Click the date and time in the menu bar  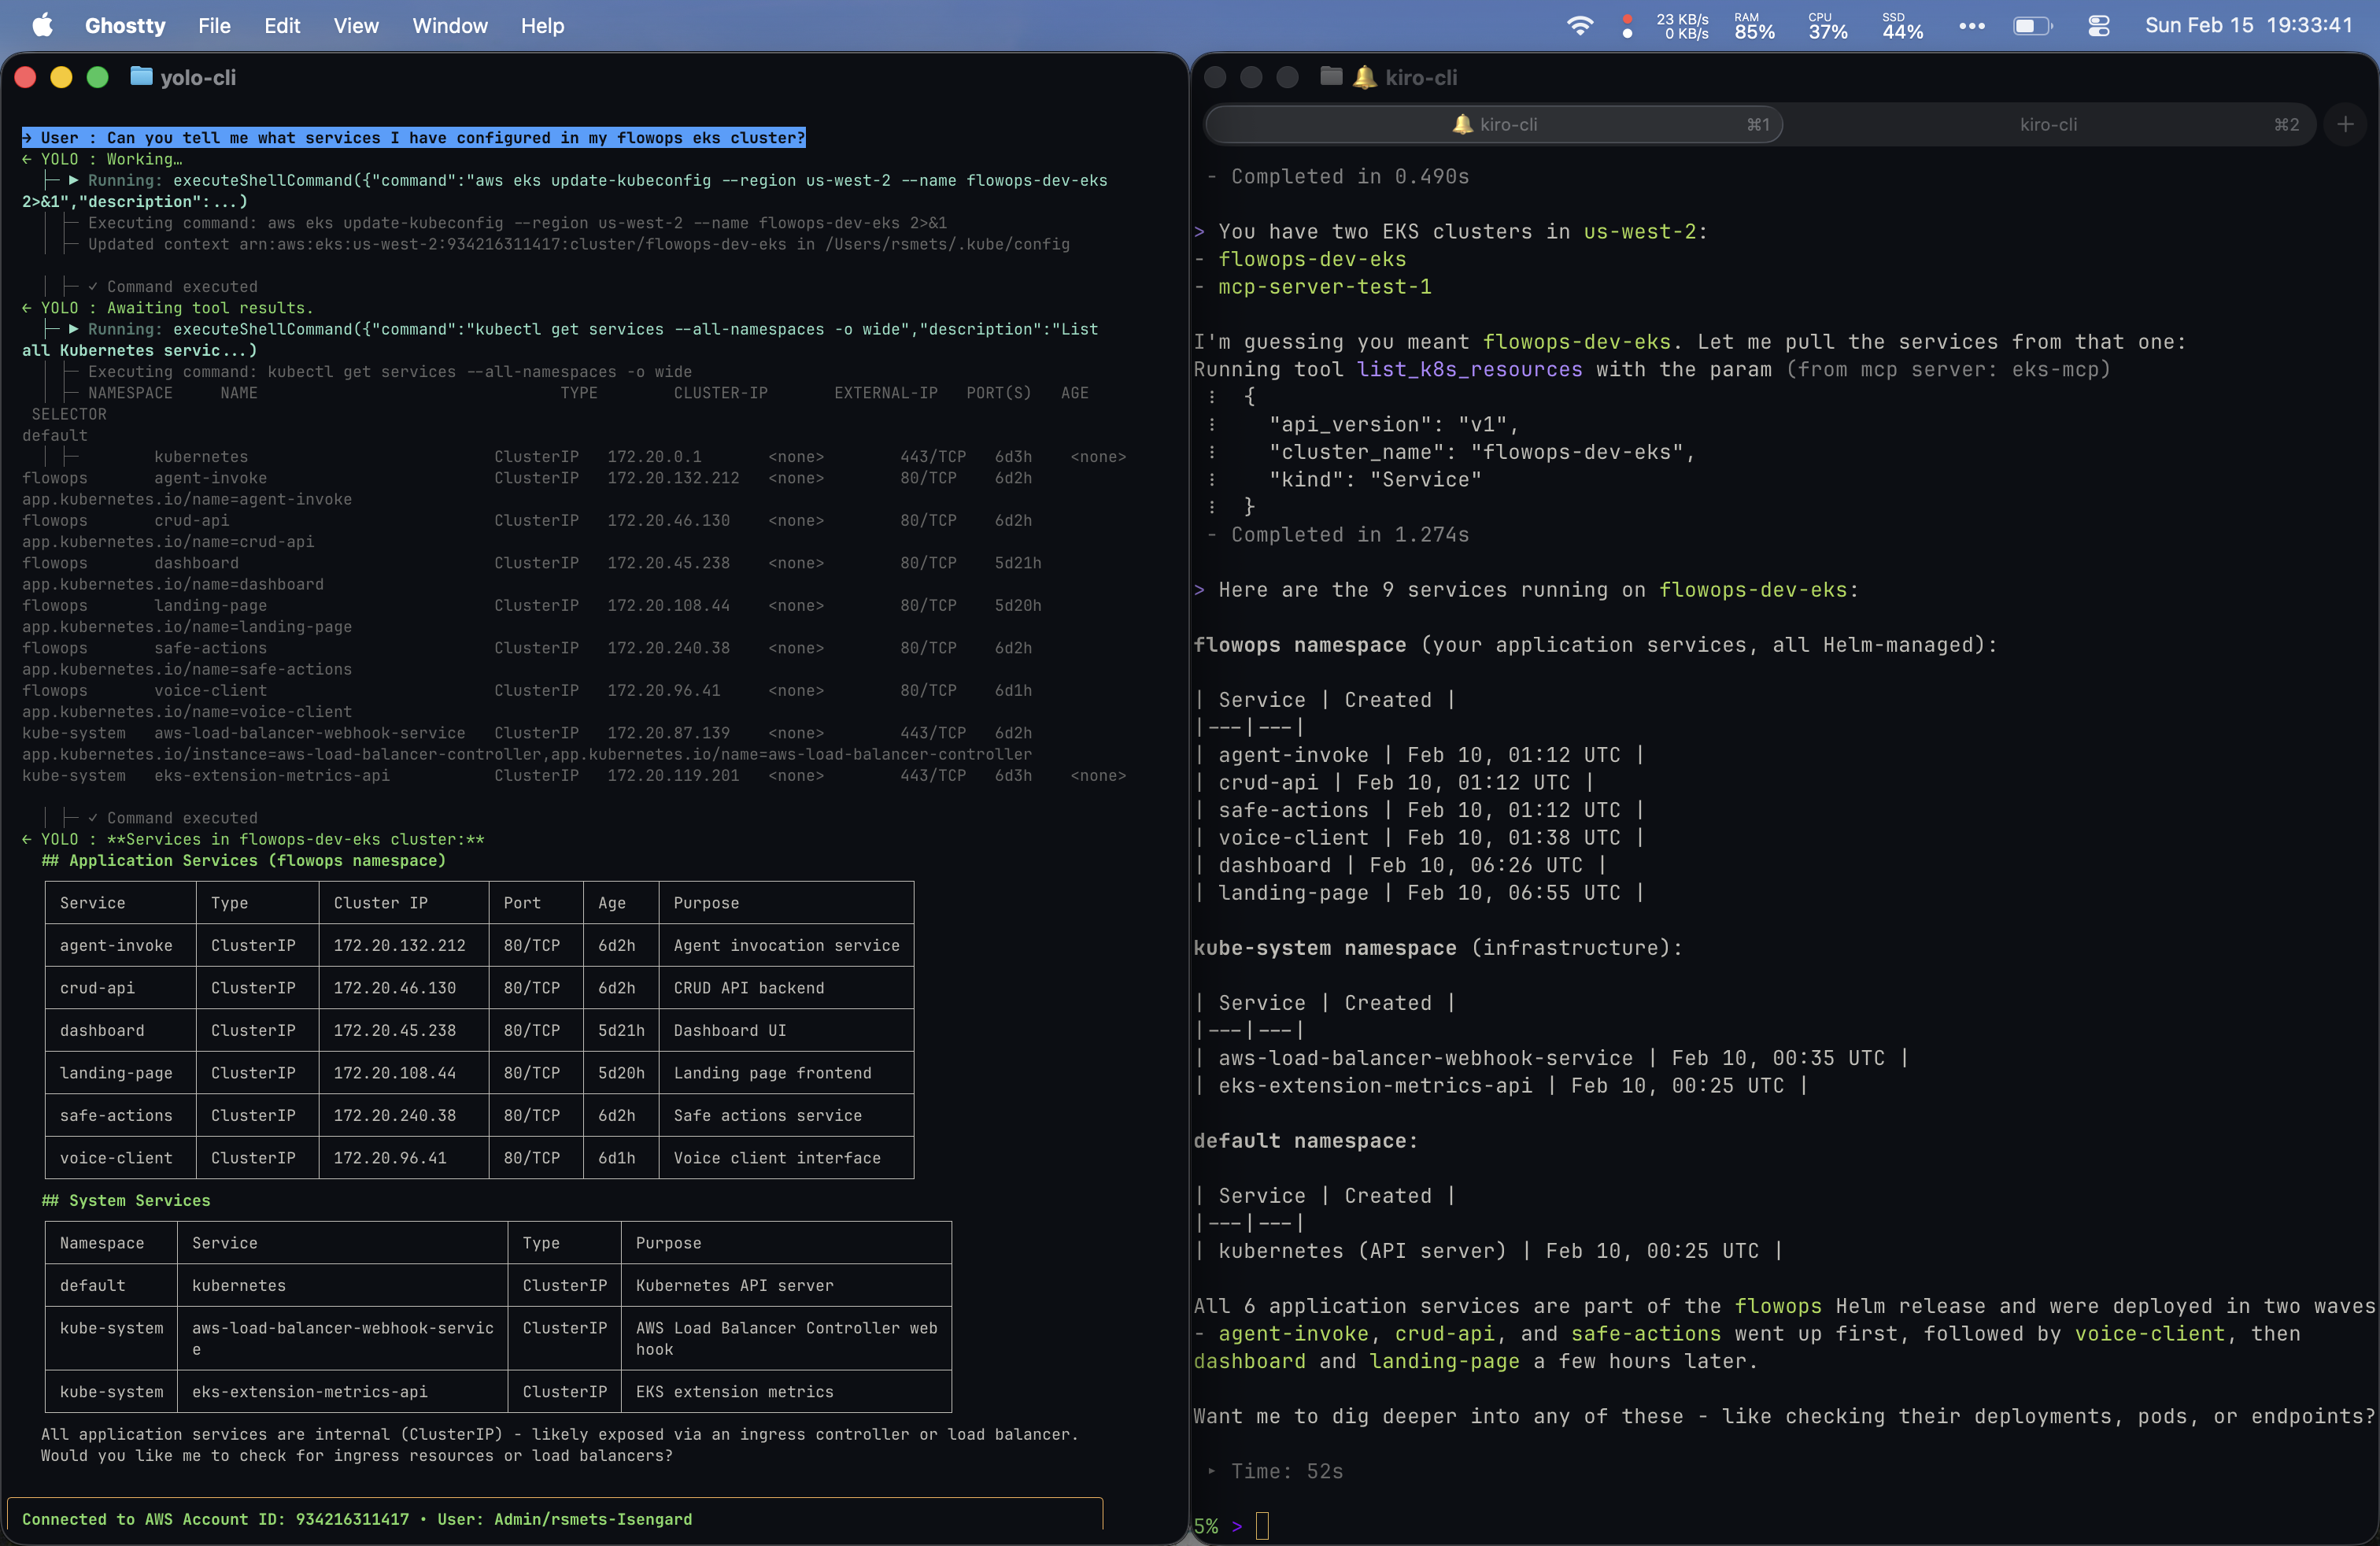point(2249,25)
